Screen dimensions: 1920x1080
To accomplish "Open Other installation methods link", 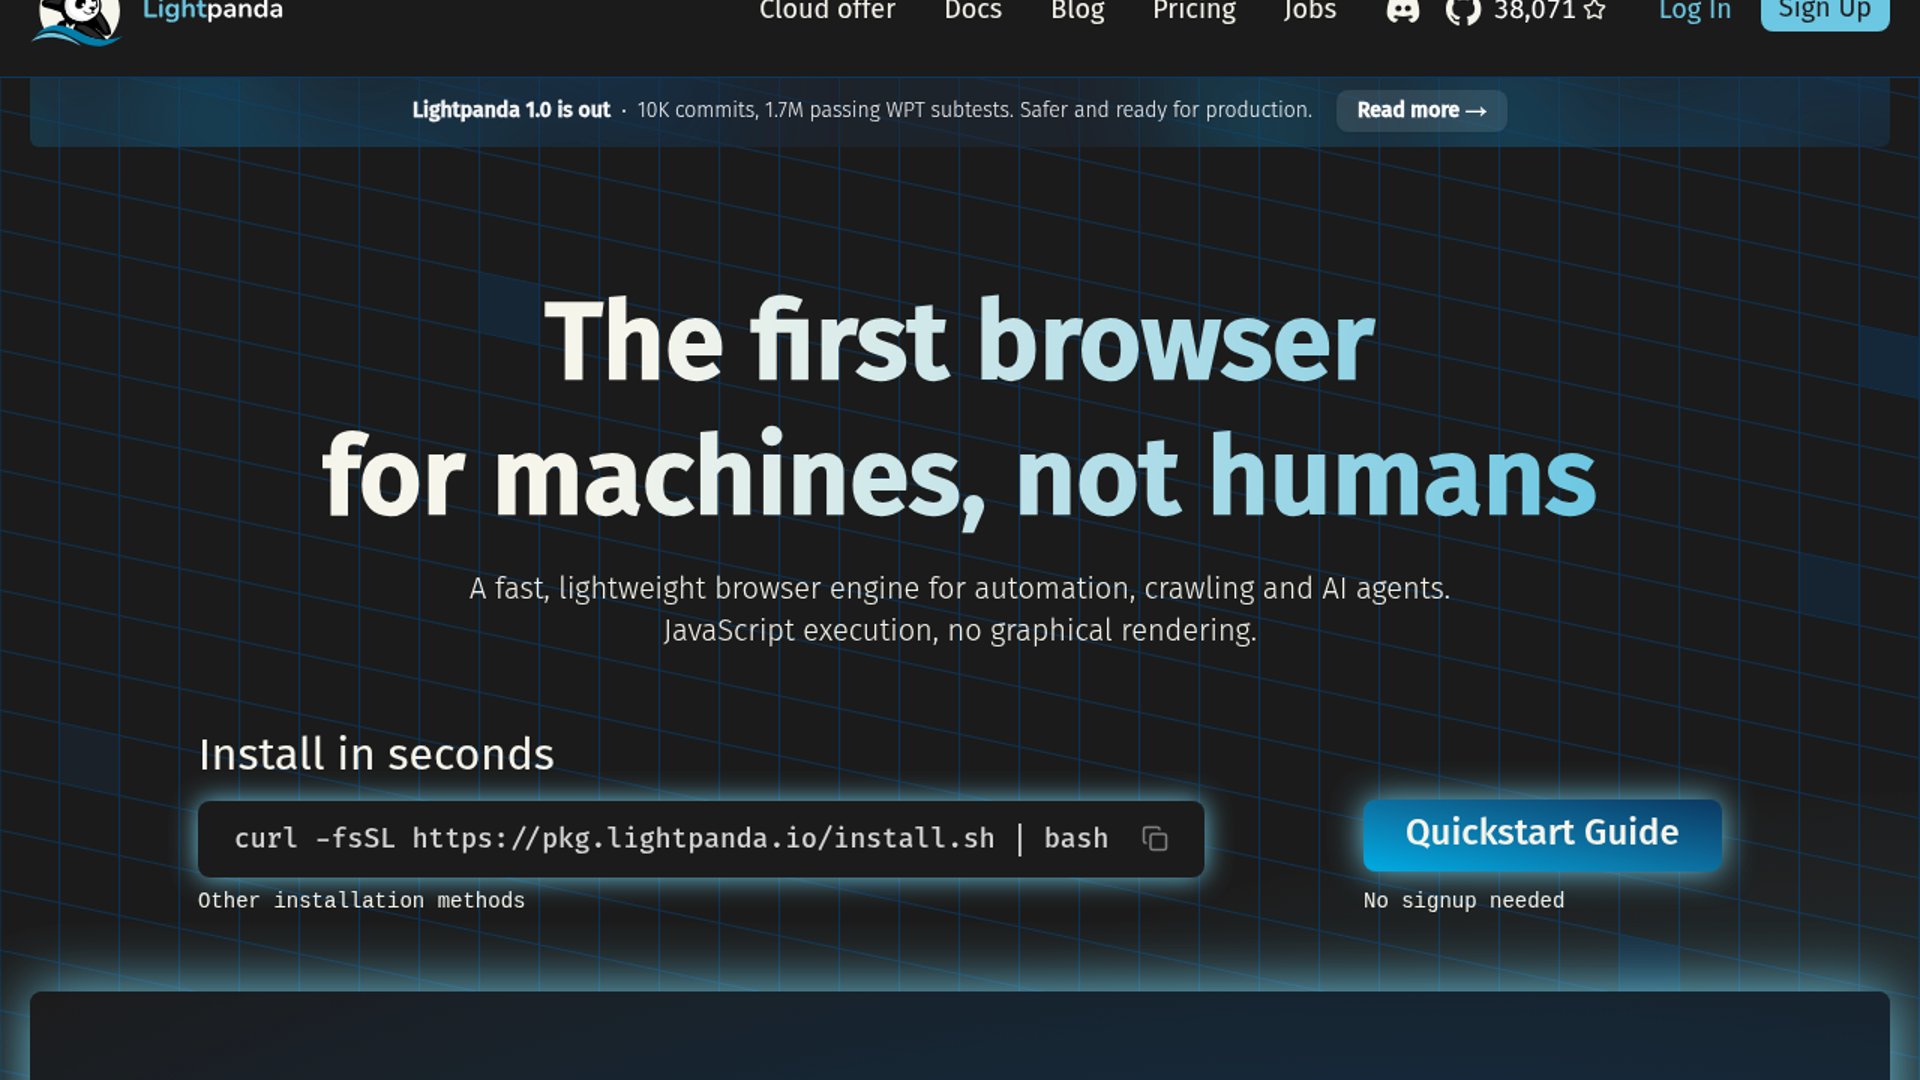I will (361, 901).
